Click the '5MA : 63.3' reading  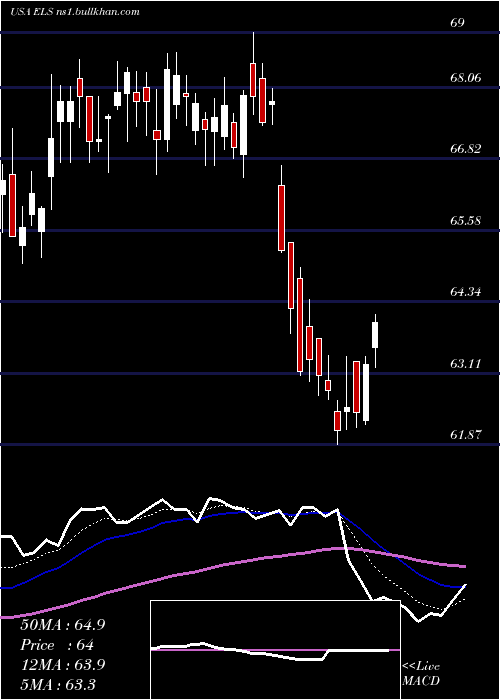[58, 684]
